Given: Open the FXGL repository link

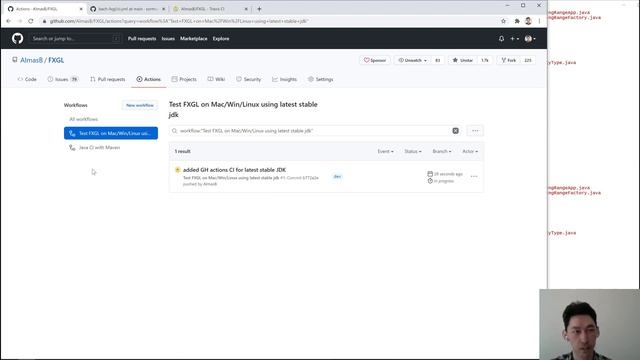Looking at the screenshot, I should pyautogui.click(x=56, y=60).
